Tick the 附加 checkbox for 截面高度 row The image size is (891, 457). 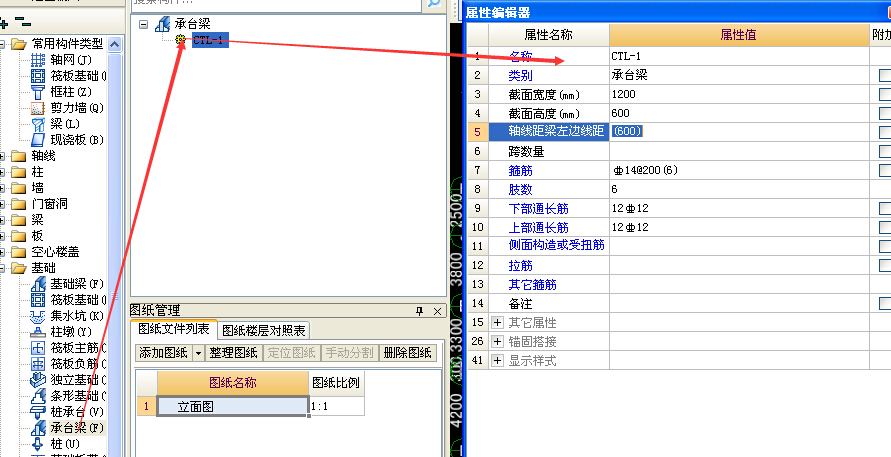point(885,114)
